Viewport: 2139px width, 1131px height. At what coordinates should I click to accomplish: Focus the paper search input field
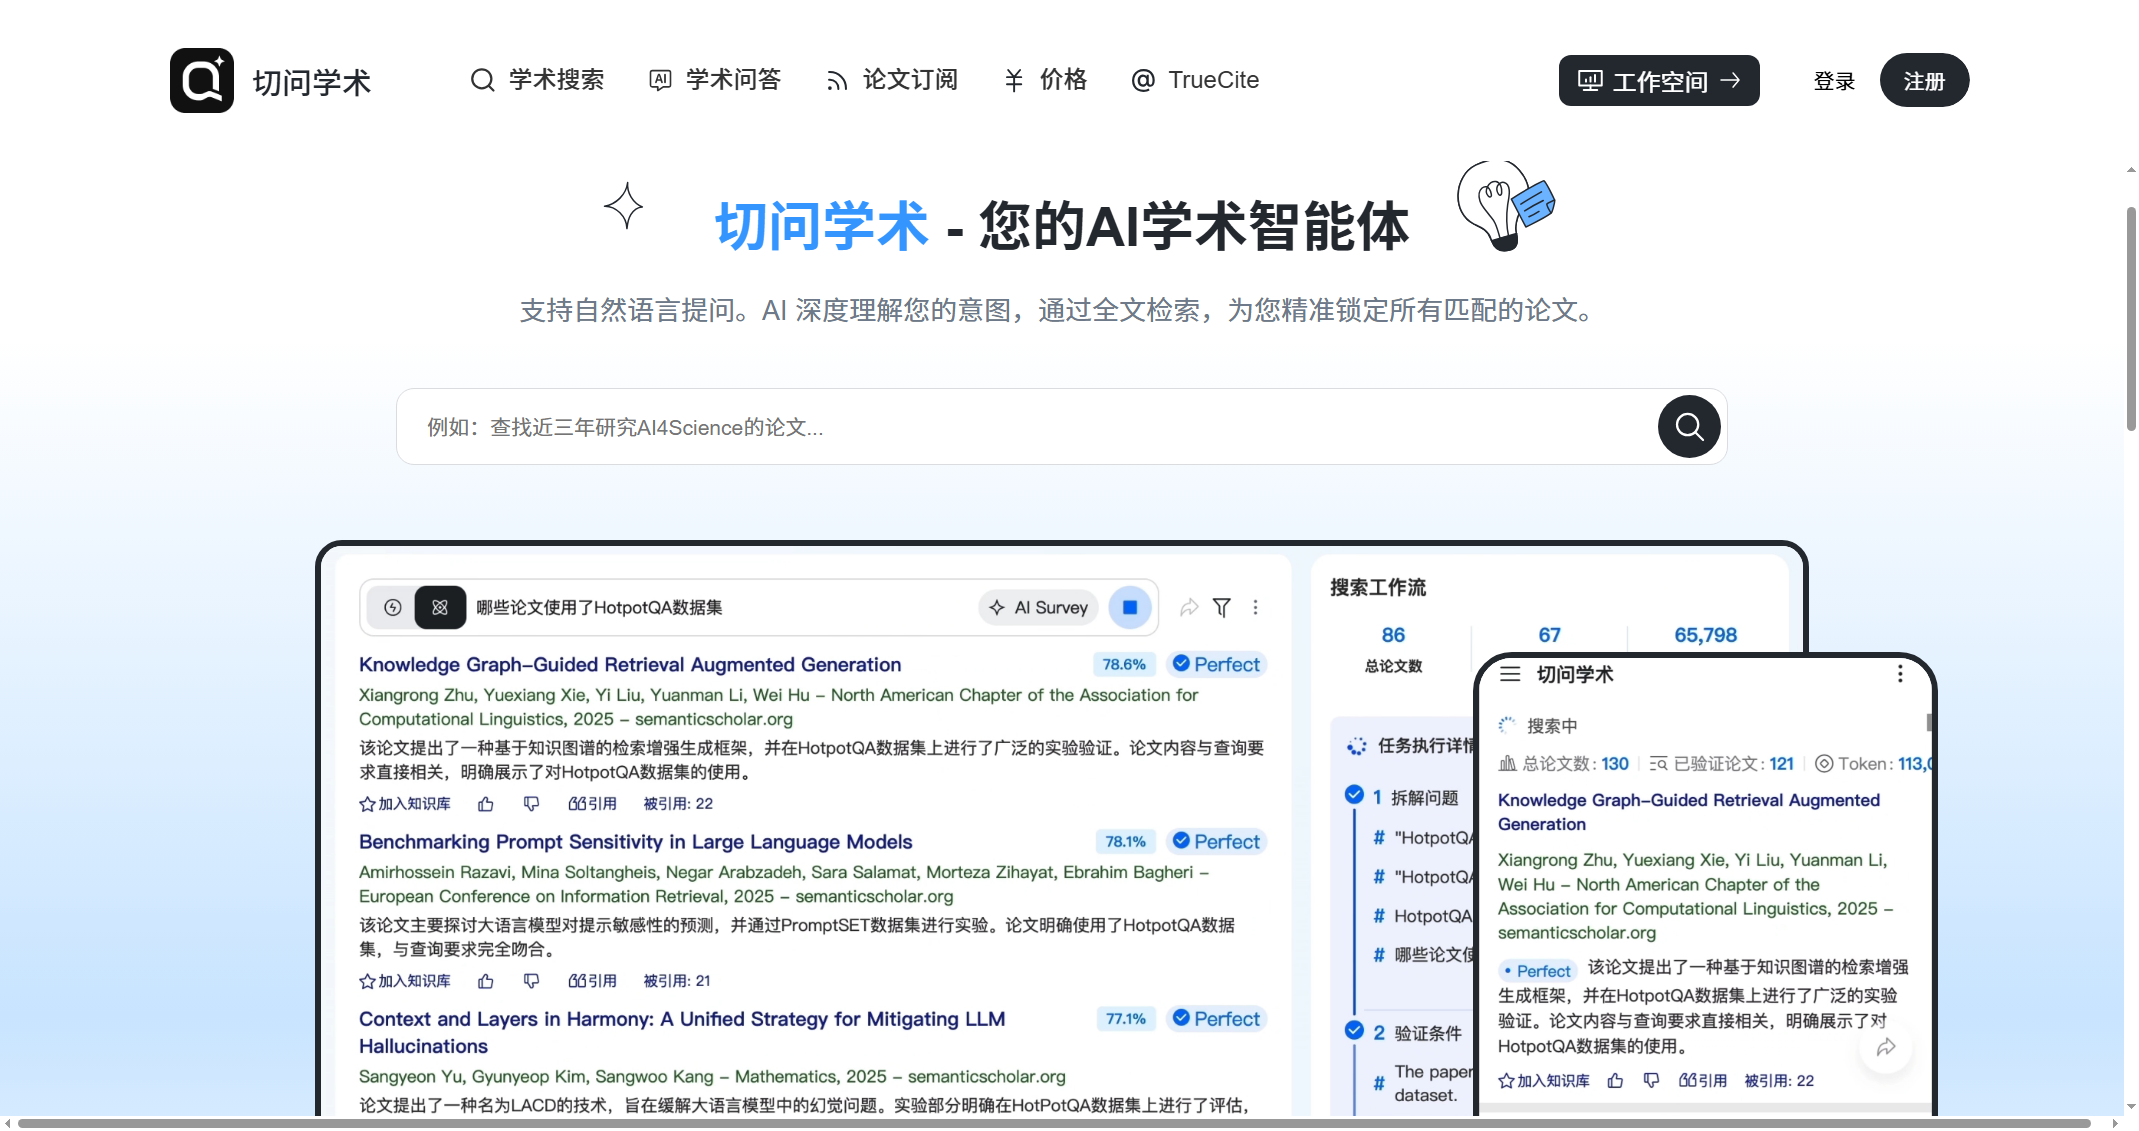click(x=1025, y=427)
